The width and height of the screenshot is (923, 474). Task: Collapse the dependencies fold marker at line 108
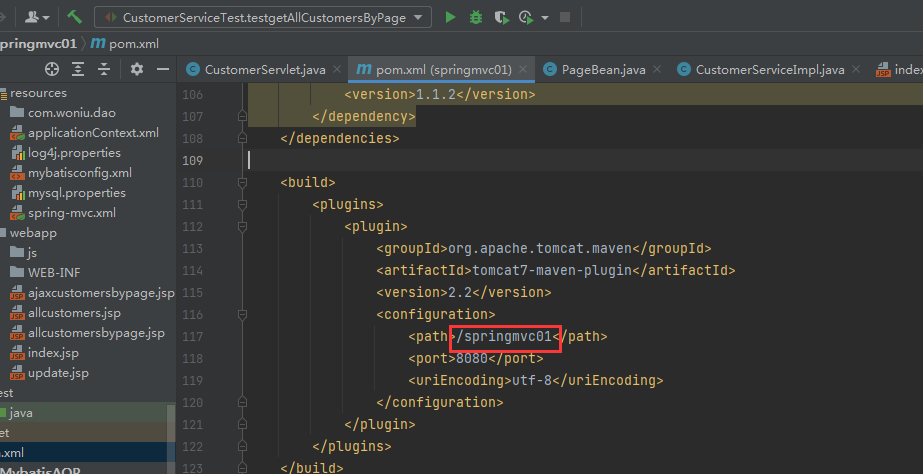coord(242,138)
